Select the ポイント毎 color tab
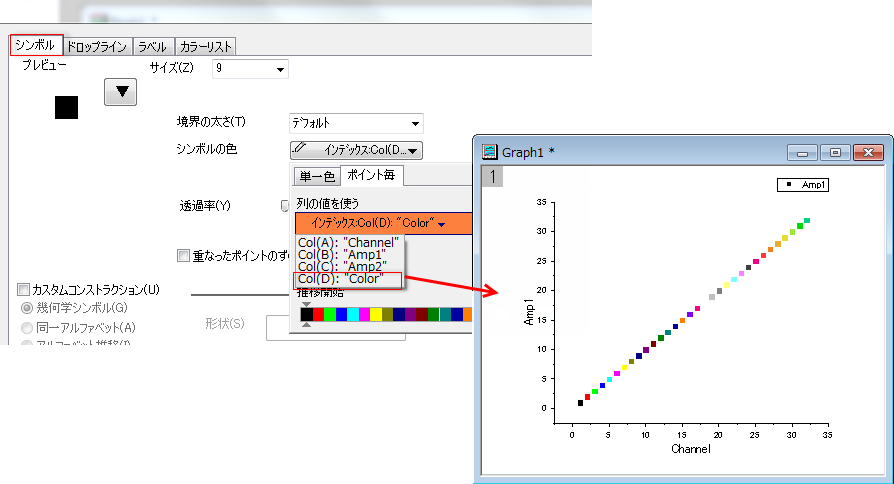The width and height of the screenshot is (894, 484). coord(371,175)
